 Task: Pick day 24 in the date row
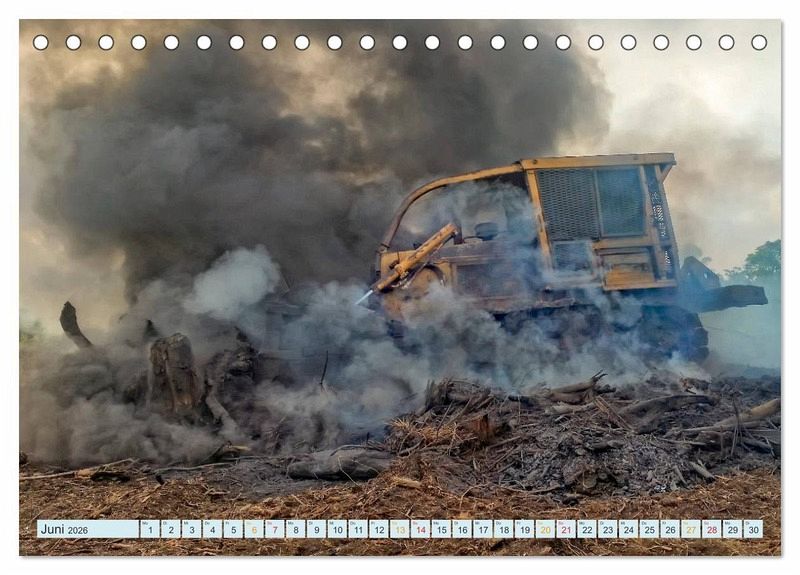[628, 529]
